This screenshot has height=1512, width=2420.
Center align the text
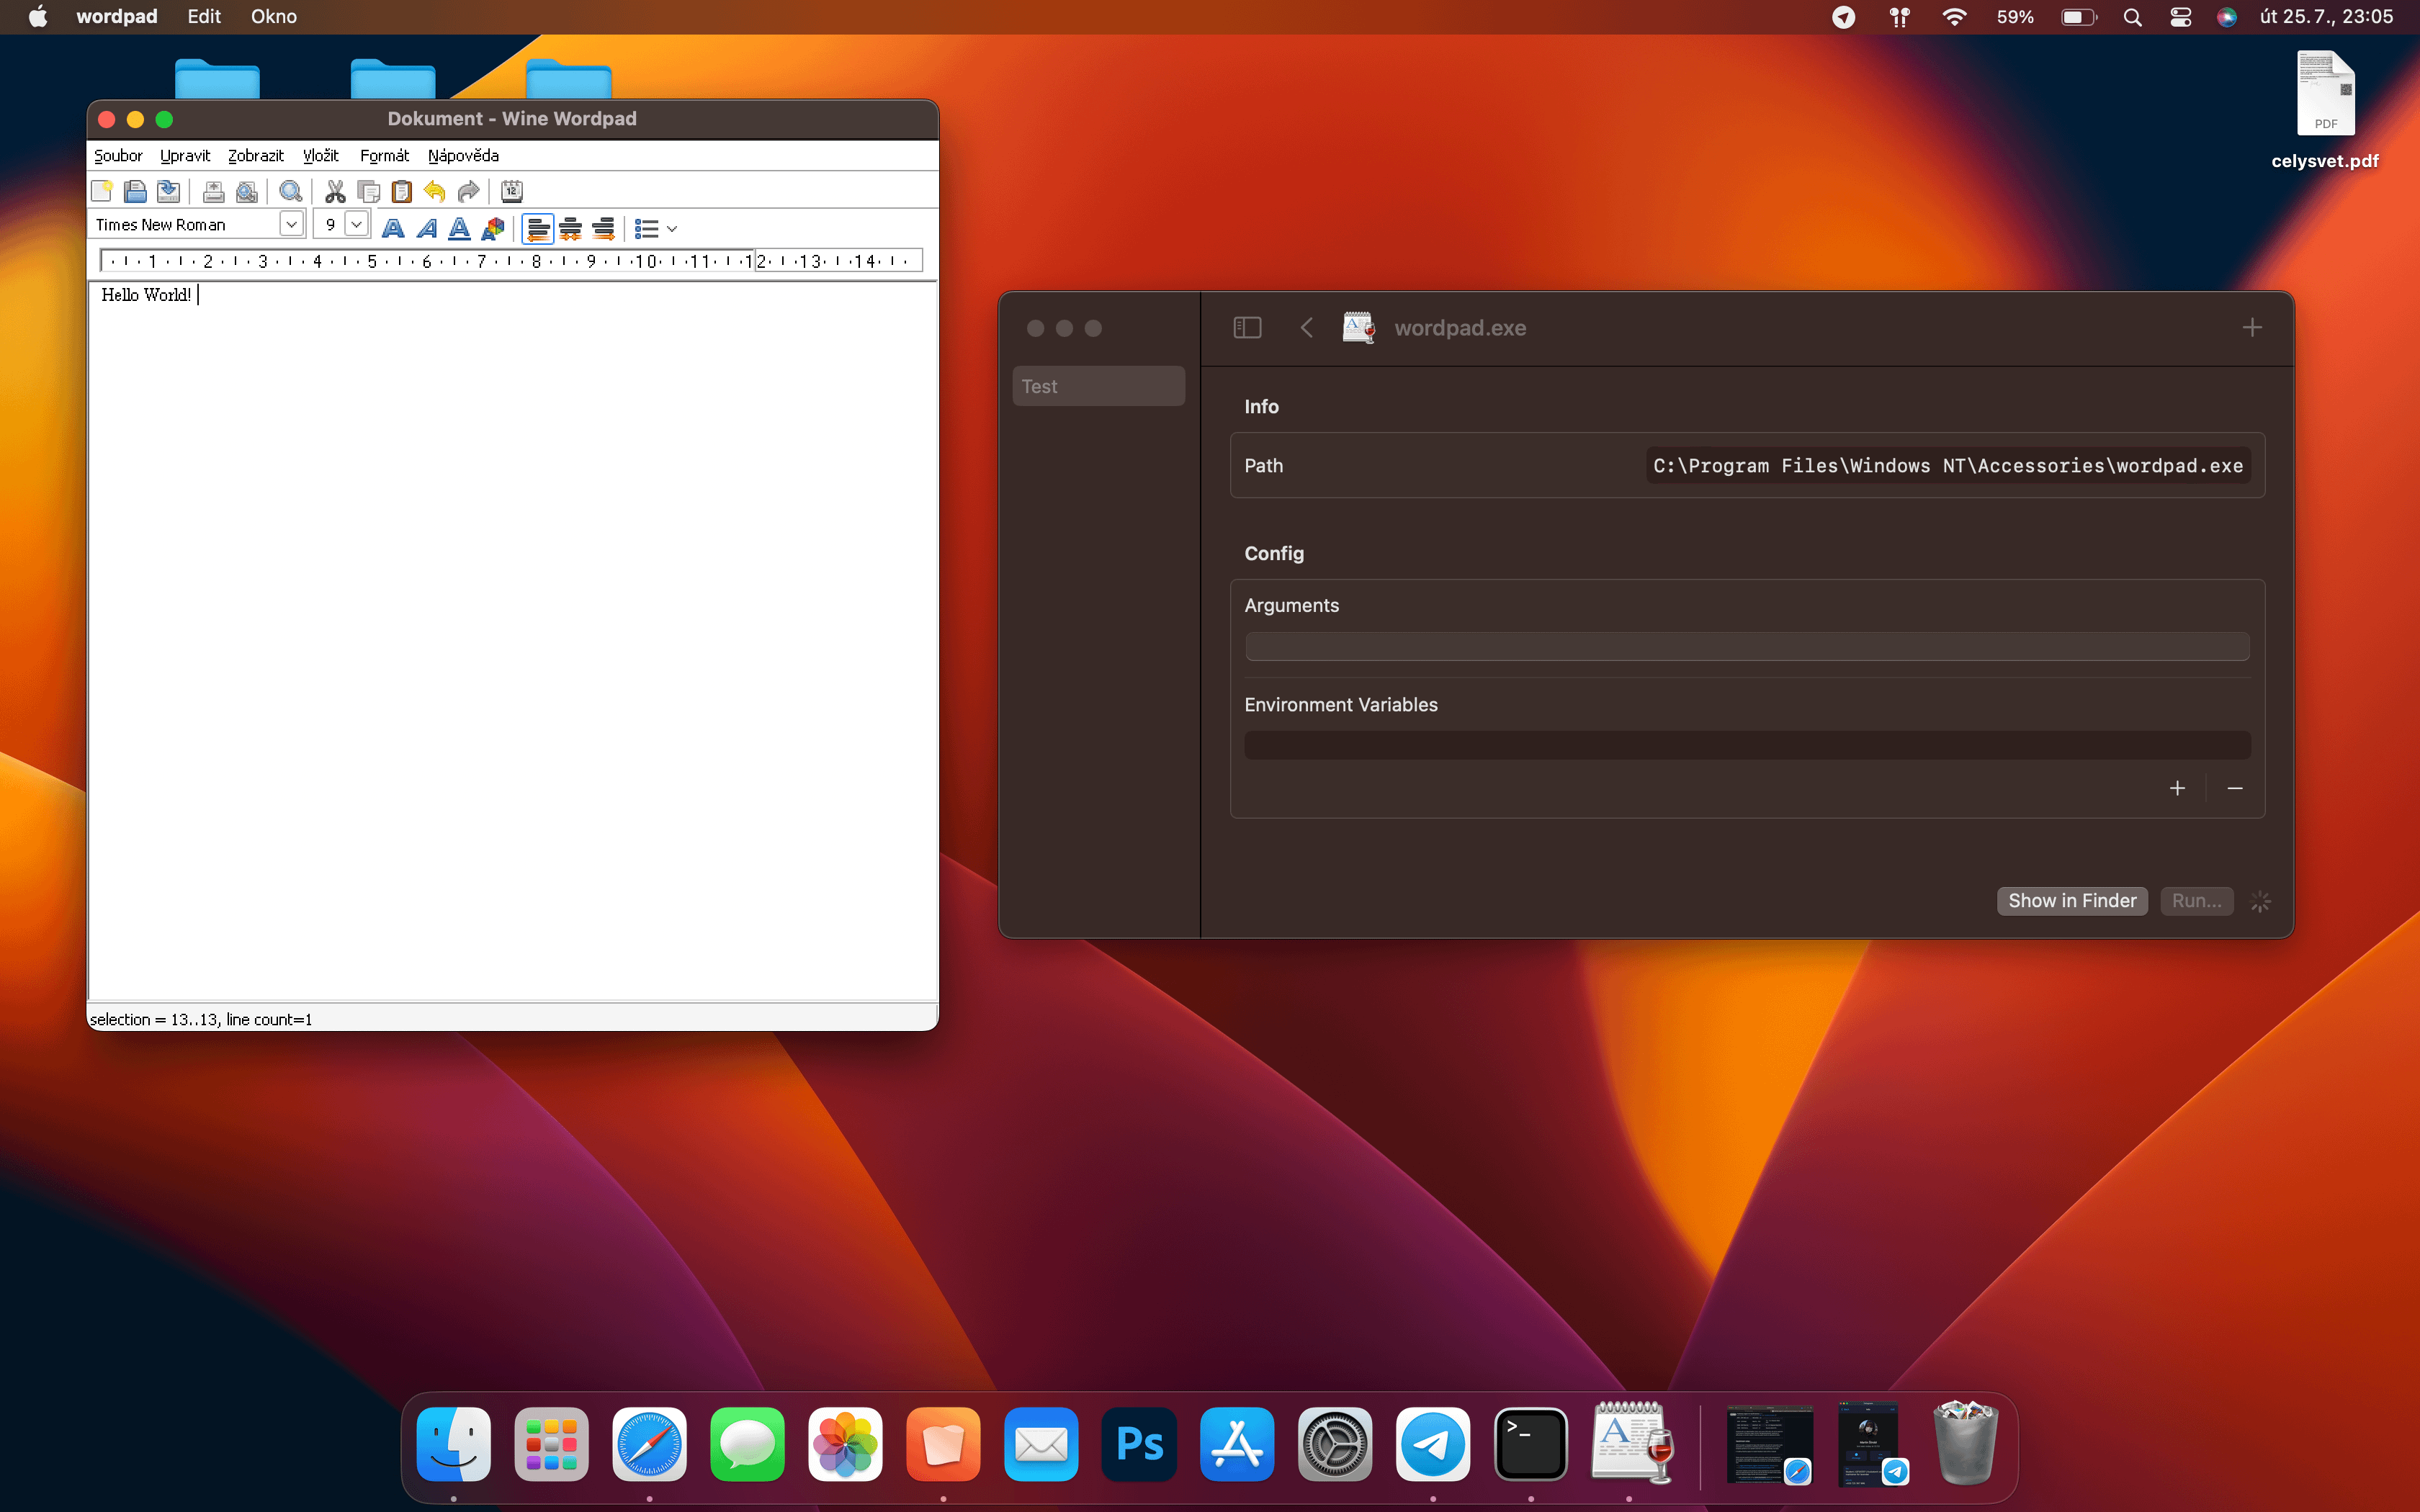[570, 228]
